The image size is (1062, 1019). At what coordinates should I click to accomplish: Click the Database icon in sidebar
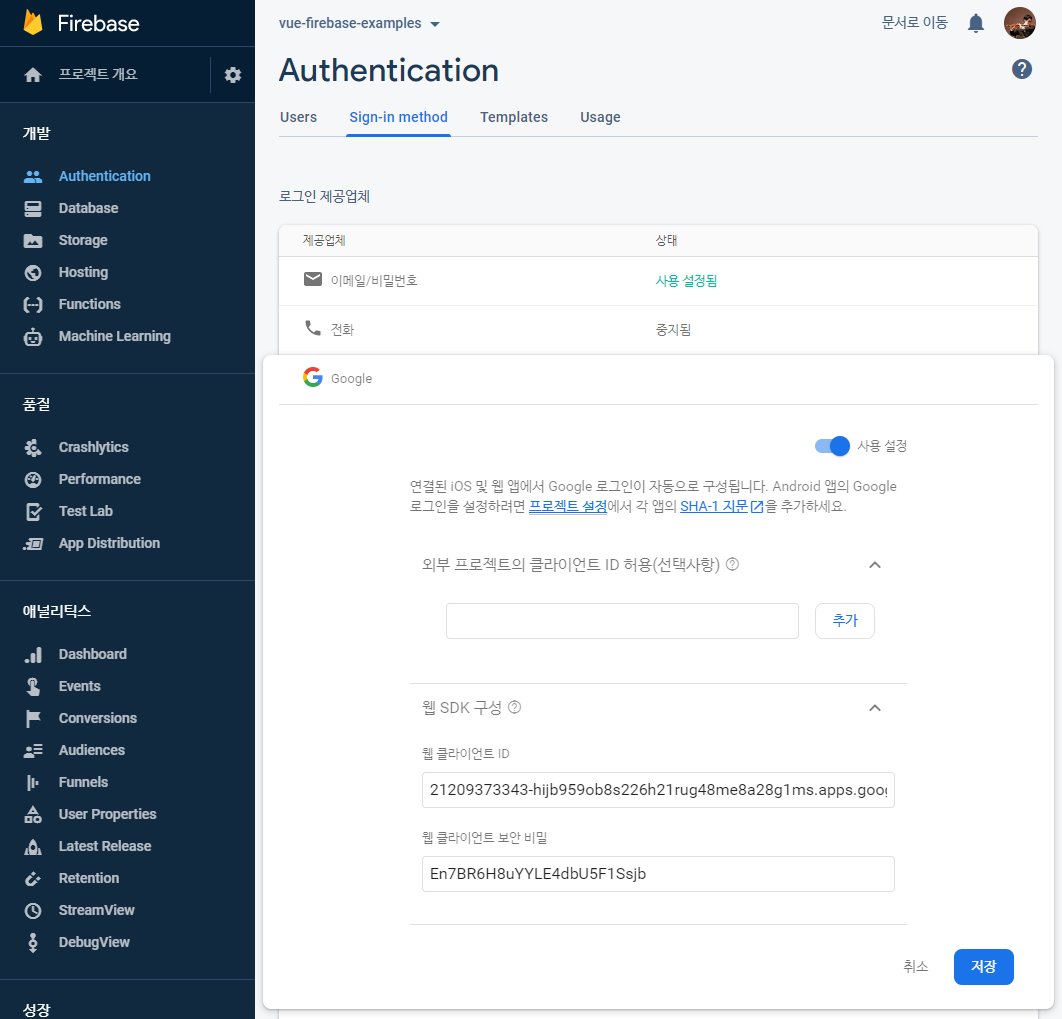pyautogui.click(x=33, y=209)
